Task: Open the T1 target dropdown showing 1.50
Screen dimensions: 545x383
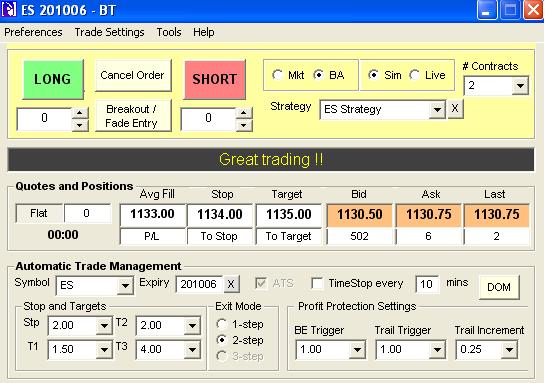Action: point(104,350)
